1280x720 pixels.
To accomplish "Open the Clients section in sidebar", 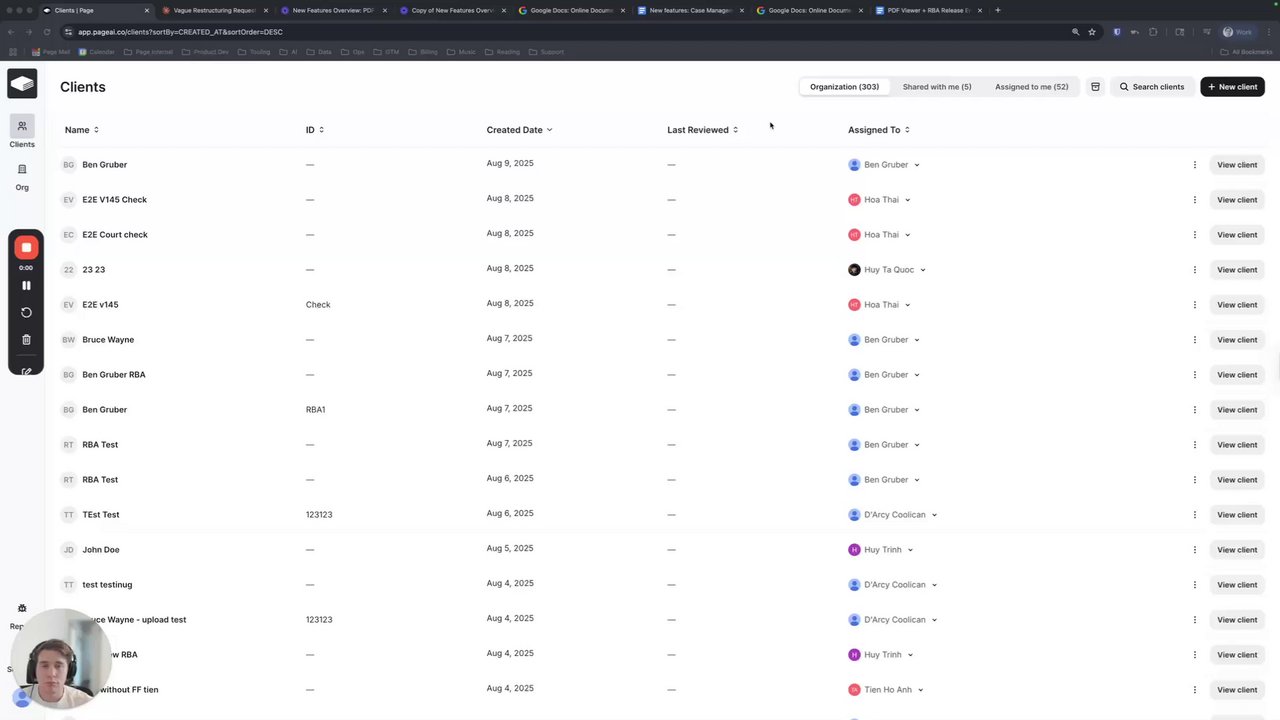I will (22, 132).
